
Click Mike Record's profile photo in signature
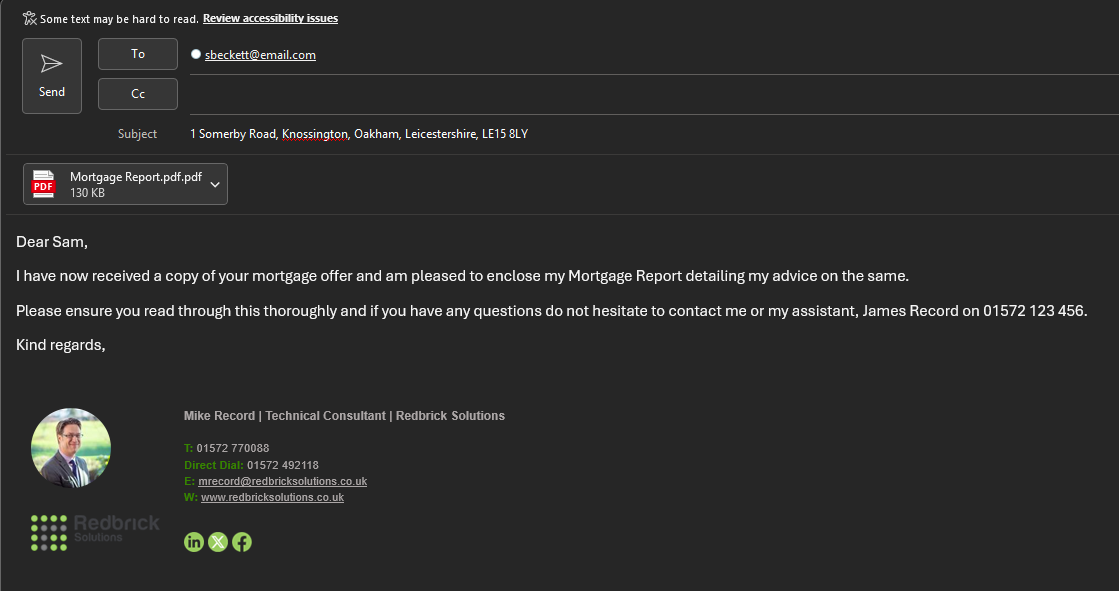(x=71, y=448)
